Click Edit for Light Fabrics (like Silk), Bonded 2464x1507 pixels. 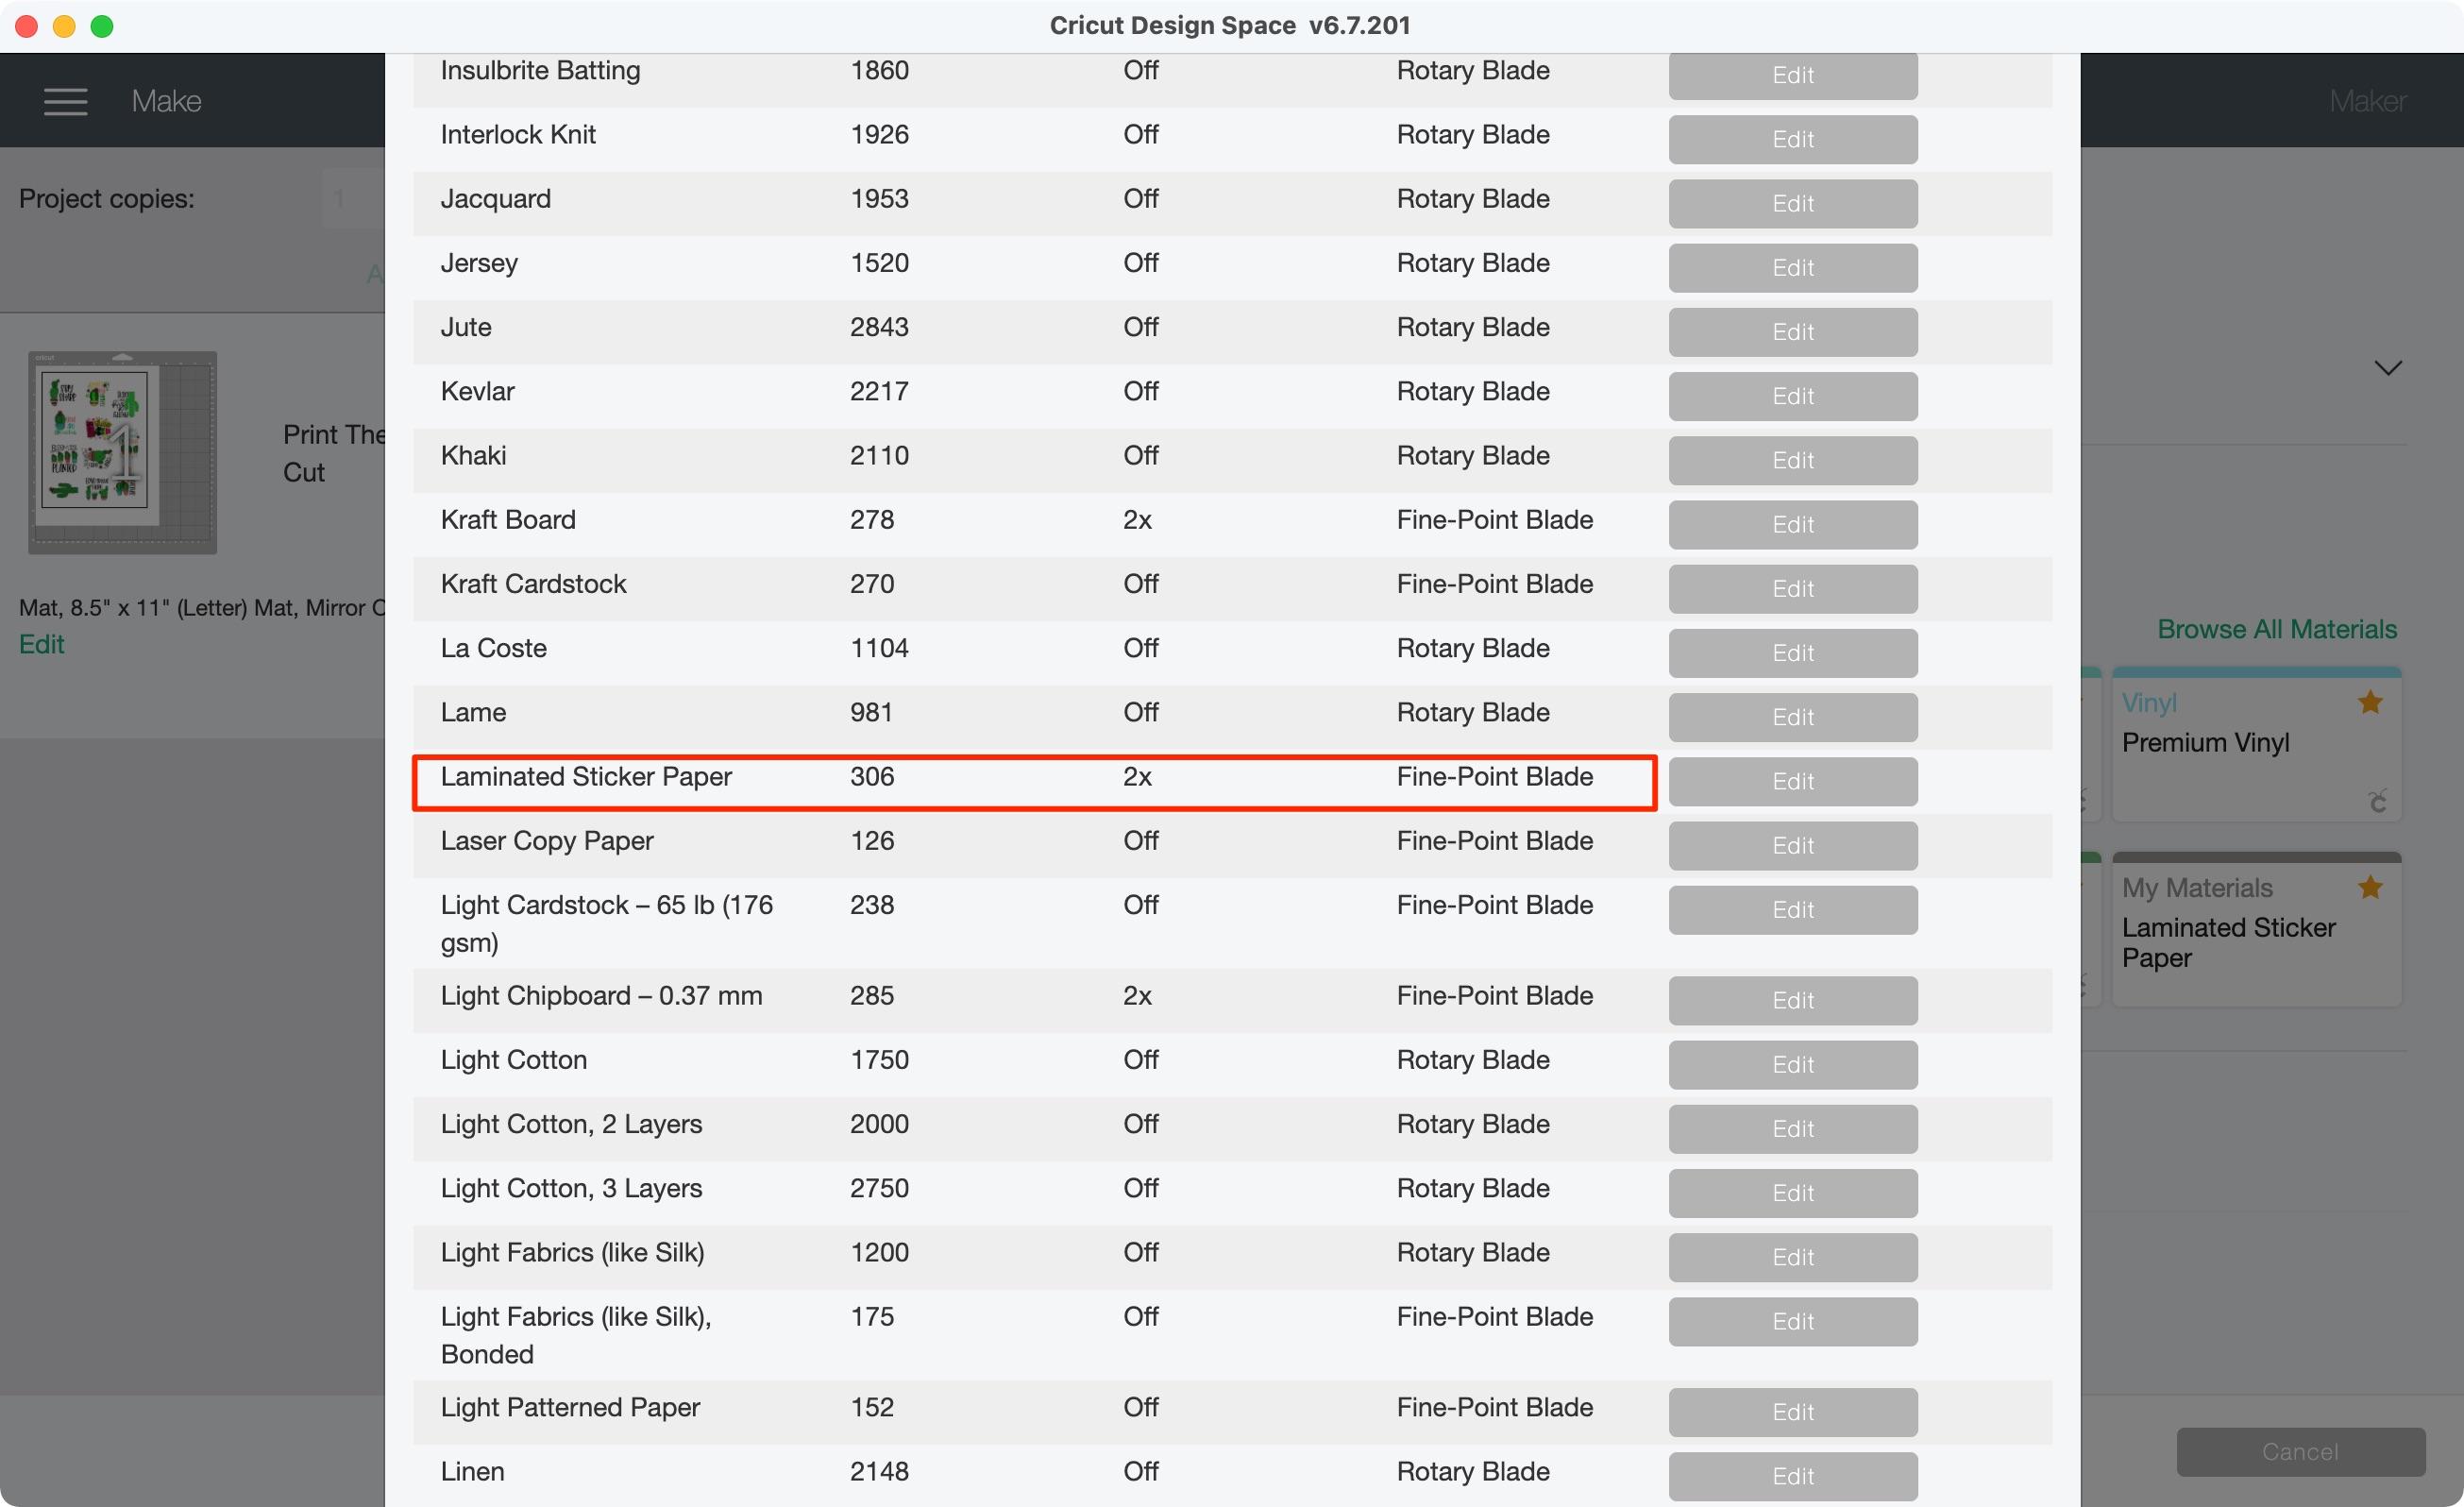pyautogui.click(x=1793, y=1321)
